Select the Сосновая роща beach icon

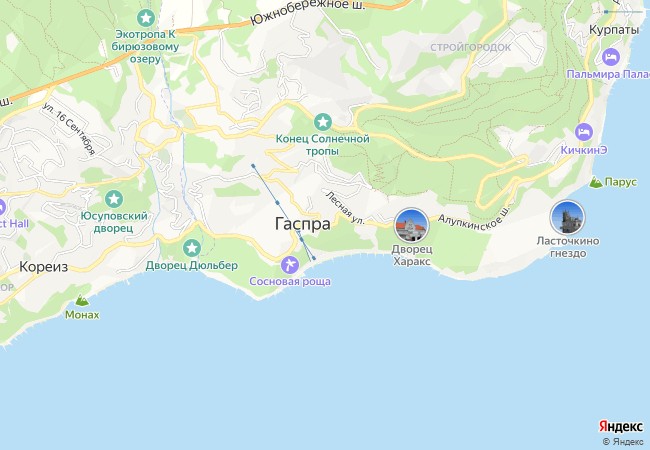coord(290,265)
